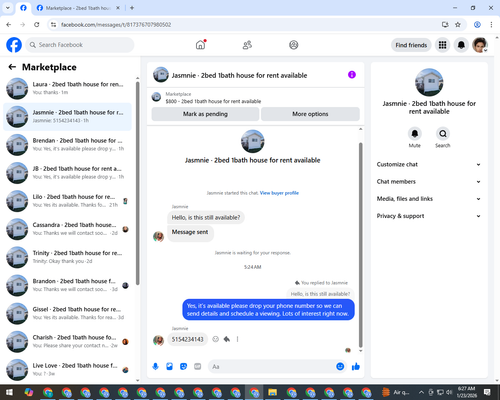Go back using Marketplace back arrow
Screen dimensions: 500x400
(x=12, y=67)
